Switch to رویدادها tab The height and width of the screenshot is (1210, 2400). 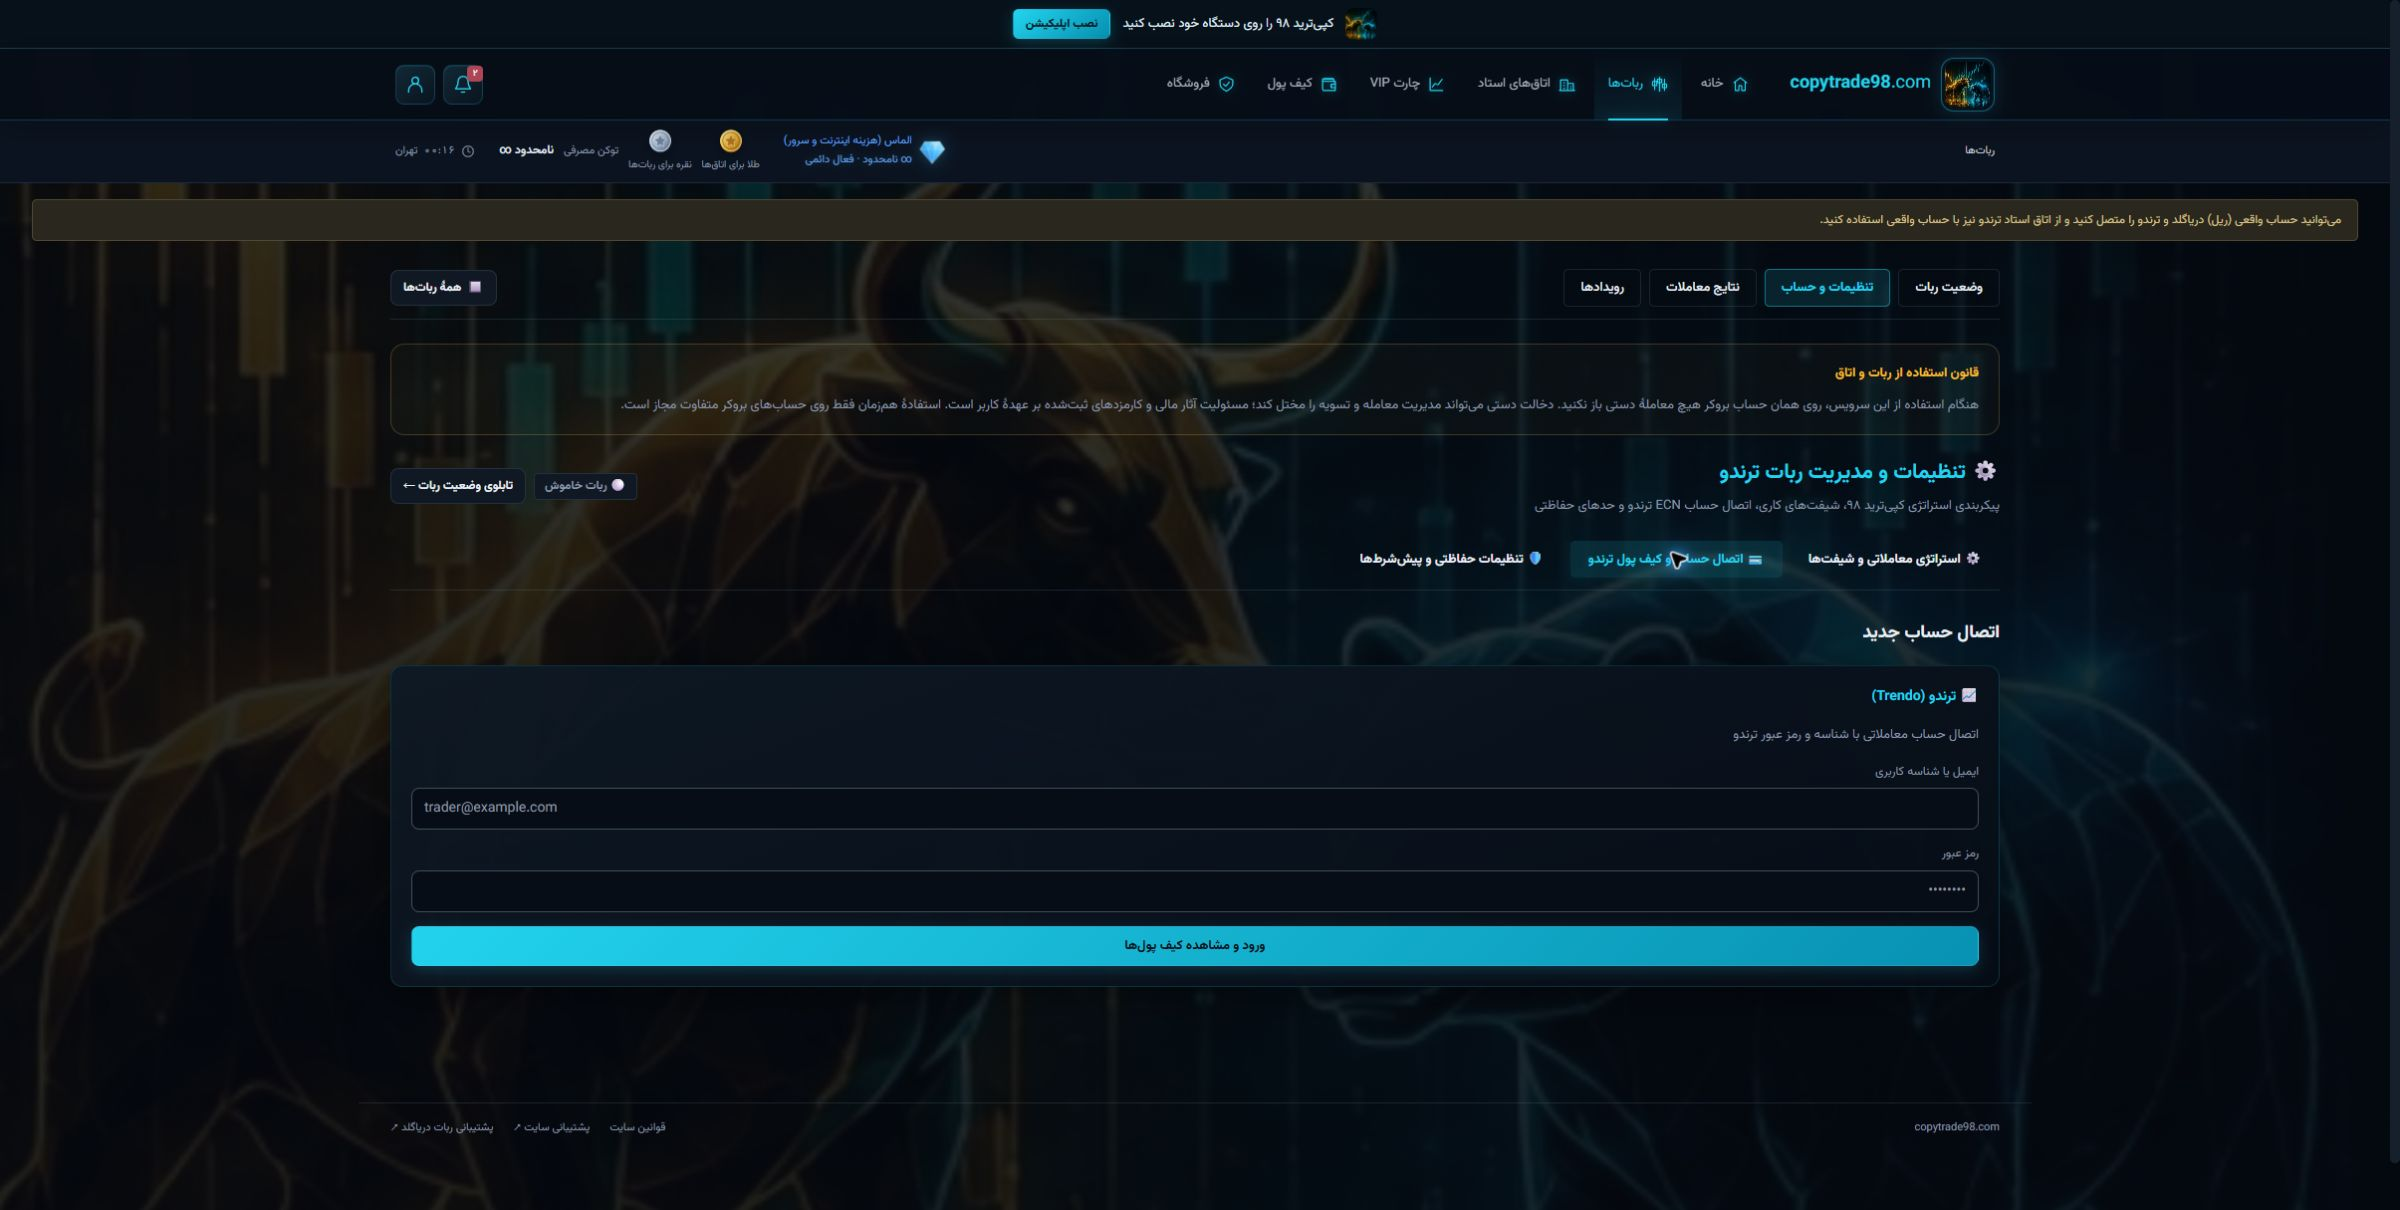click(x=1602, y=288)
